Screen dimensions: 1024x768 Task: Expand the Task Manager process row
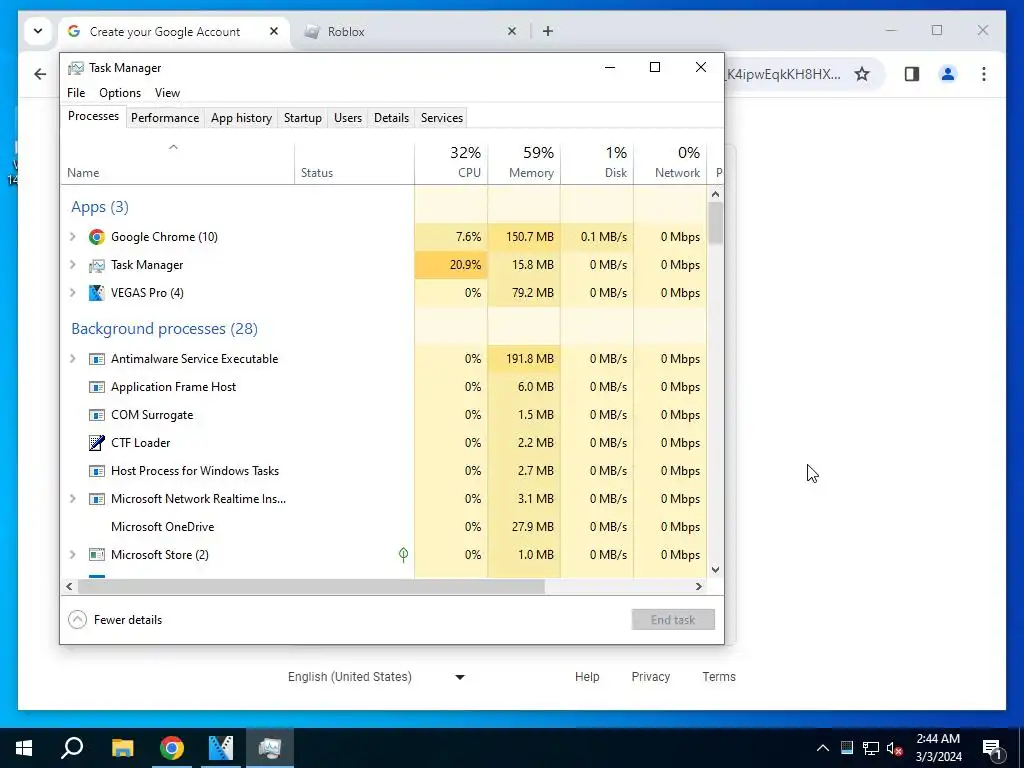[72, 265]
